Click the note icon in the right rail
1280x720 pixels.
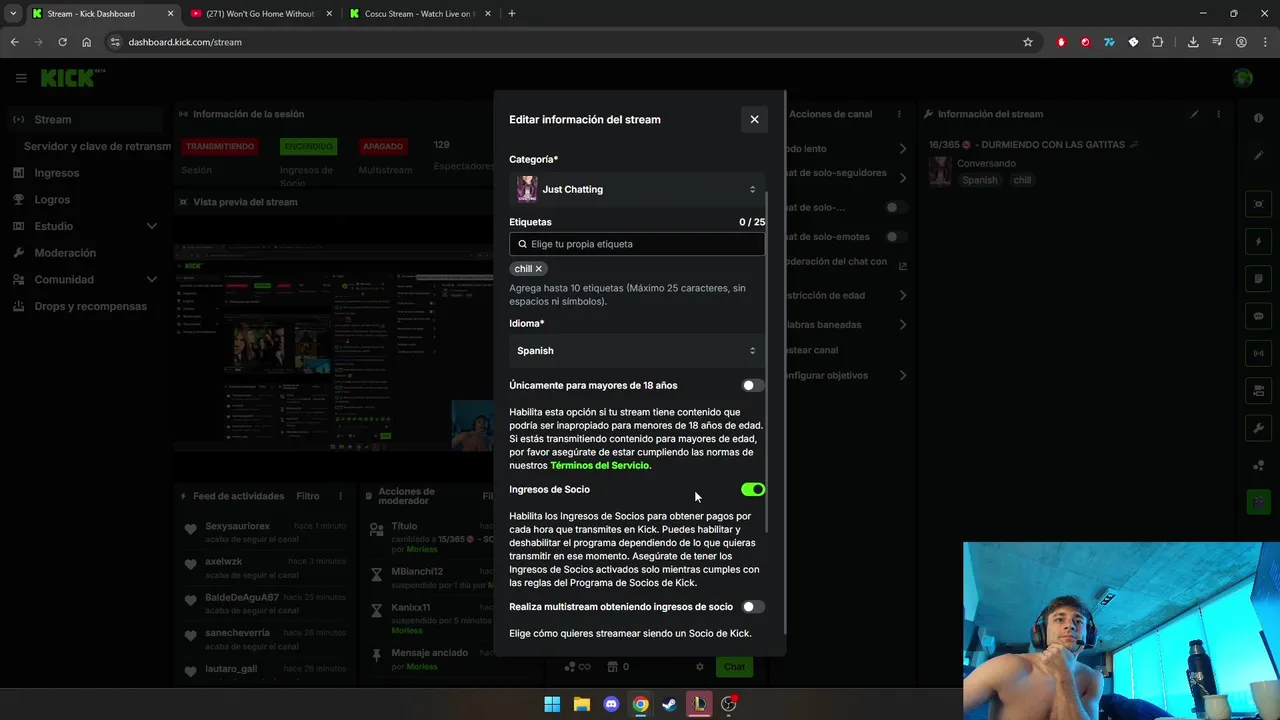click(x=1258, y=279)
